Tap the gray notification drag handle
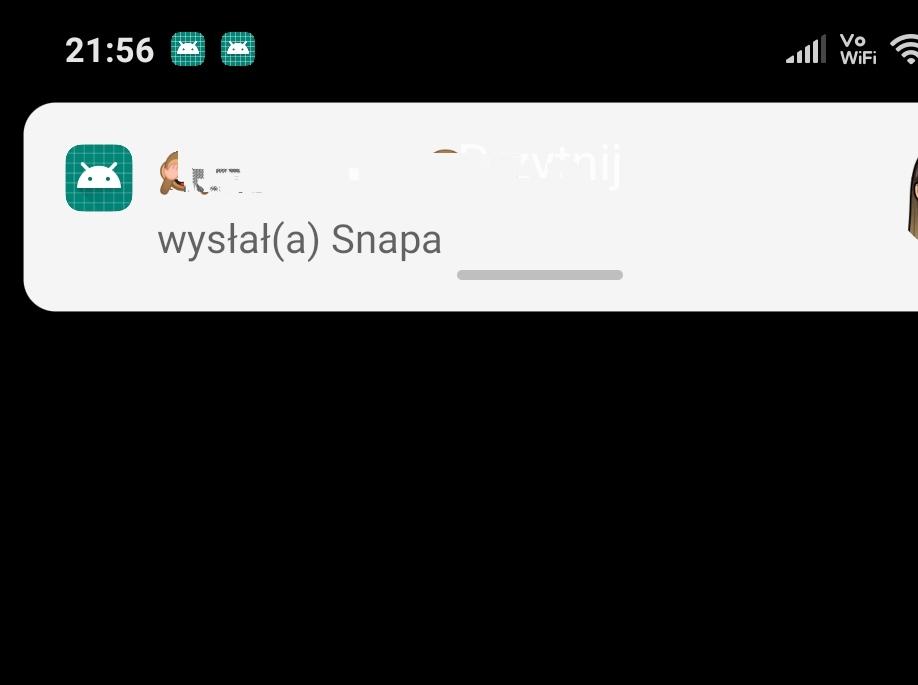The height and width of the screenshot is (685, 918). (540, 275)
